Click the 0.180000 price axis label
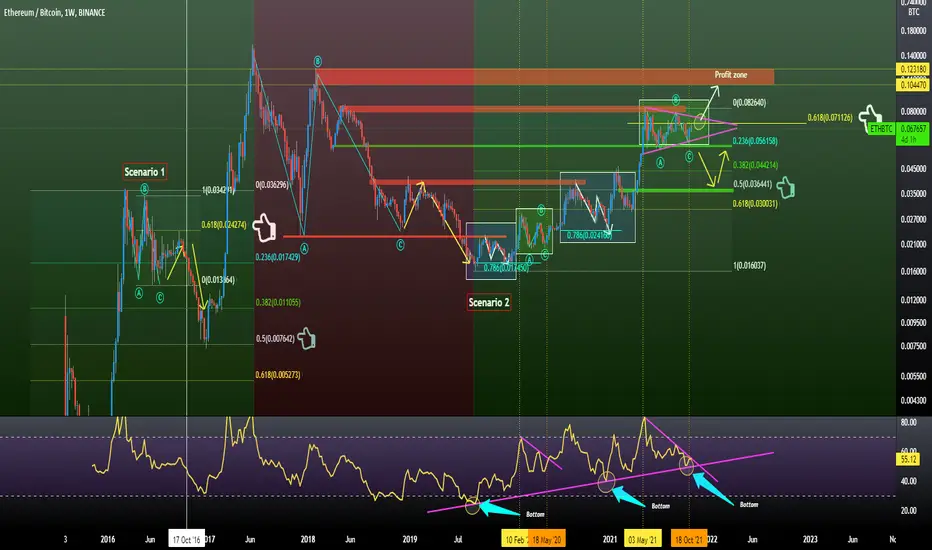The width and height of the screenshot is (932, 550). (914, 30)
